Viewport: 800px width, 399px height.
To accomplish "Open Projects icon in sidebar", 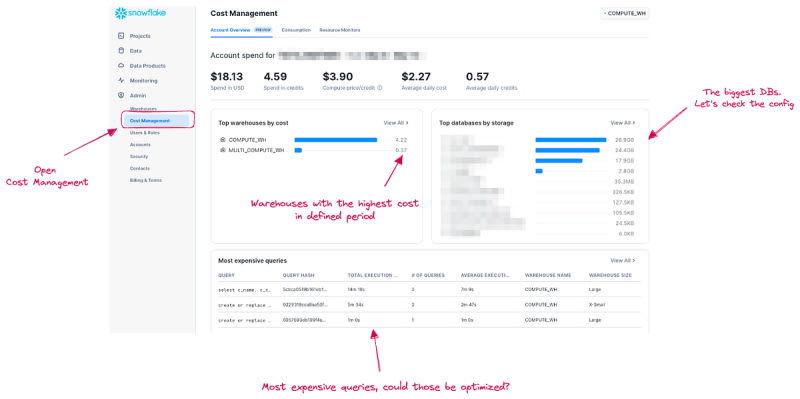I will click(x=121, y=36).
